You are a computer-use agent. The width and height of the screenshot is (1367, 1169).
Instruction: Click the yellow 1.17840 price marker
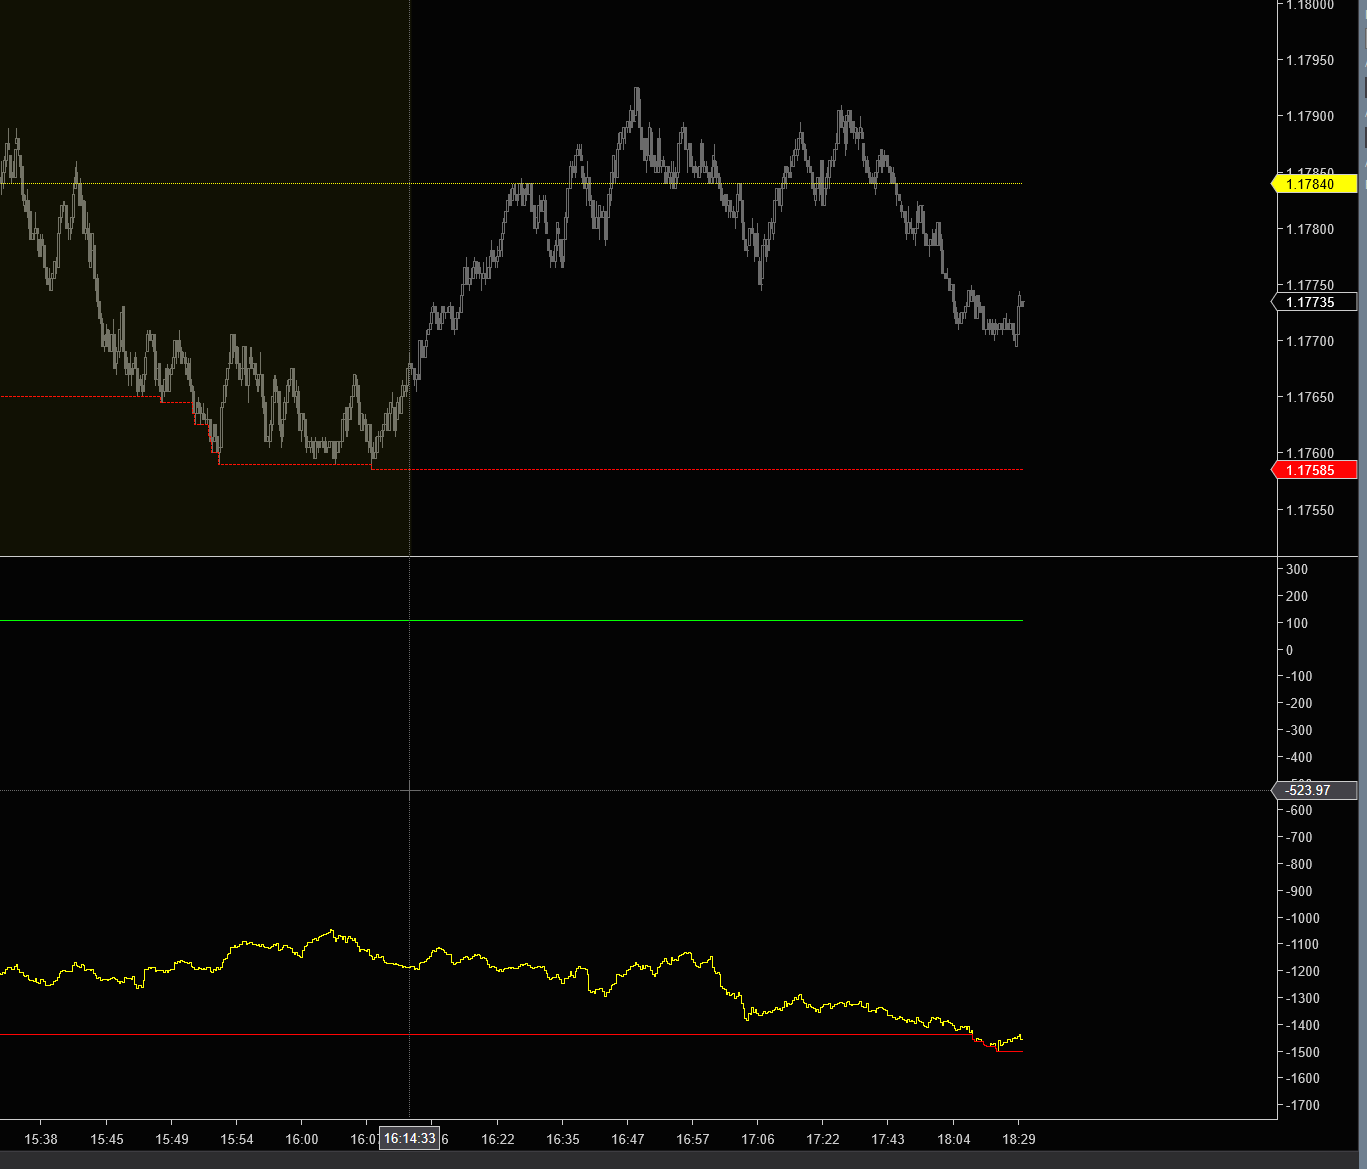point(1314,184)
